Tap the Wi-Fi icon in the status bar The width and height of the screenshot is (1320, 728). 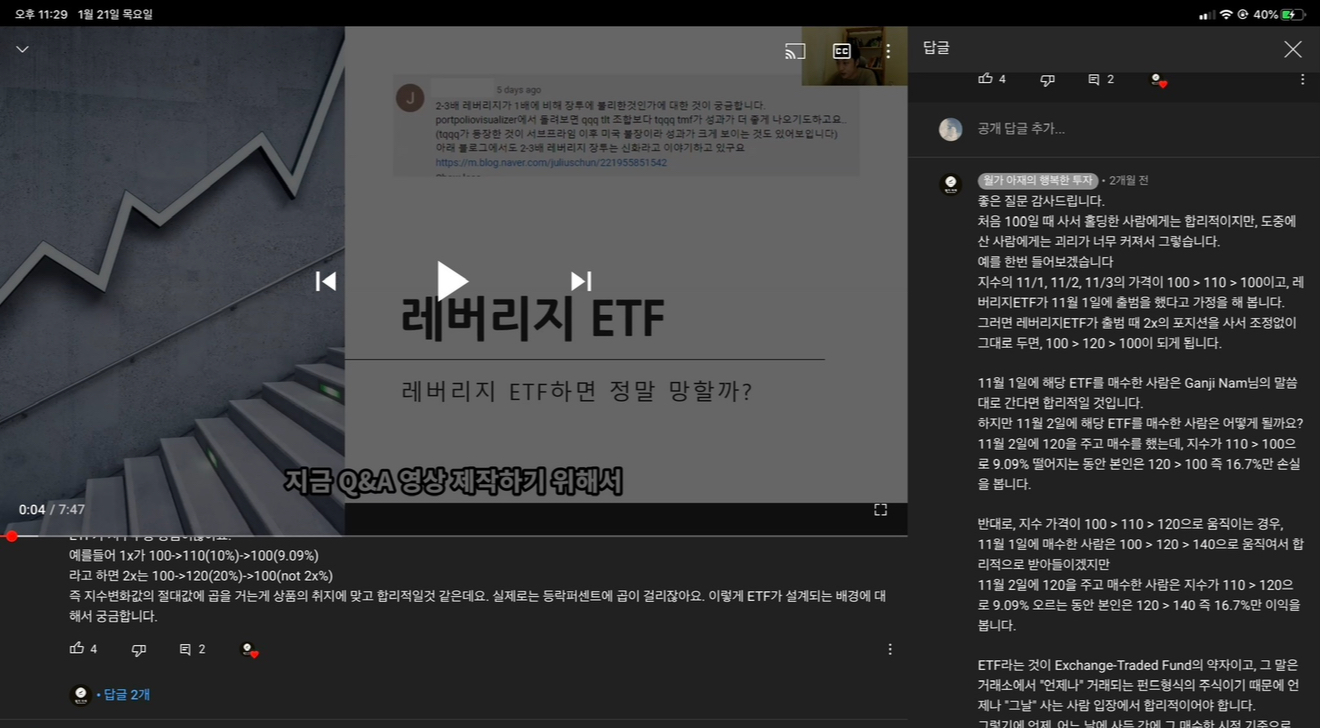[x=1226, y=15]
